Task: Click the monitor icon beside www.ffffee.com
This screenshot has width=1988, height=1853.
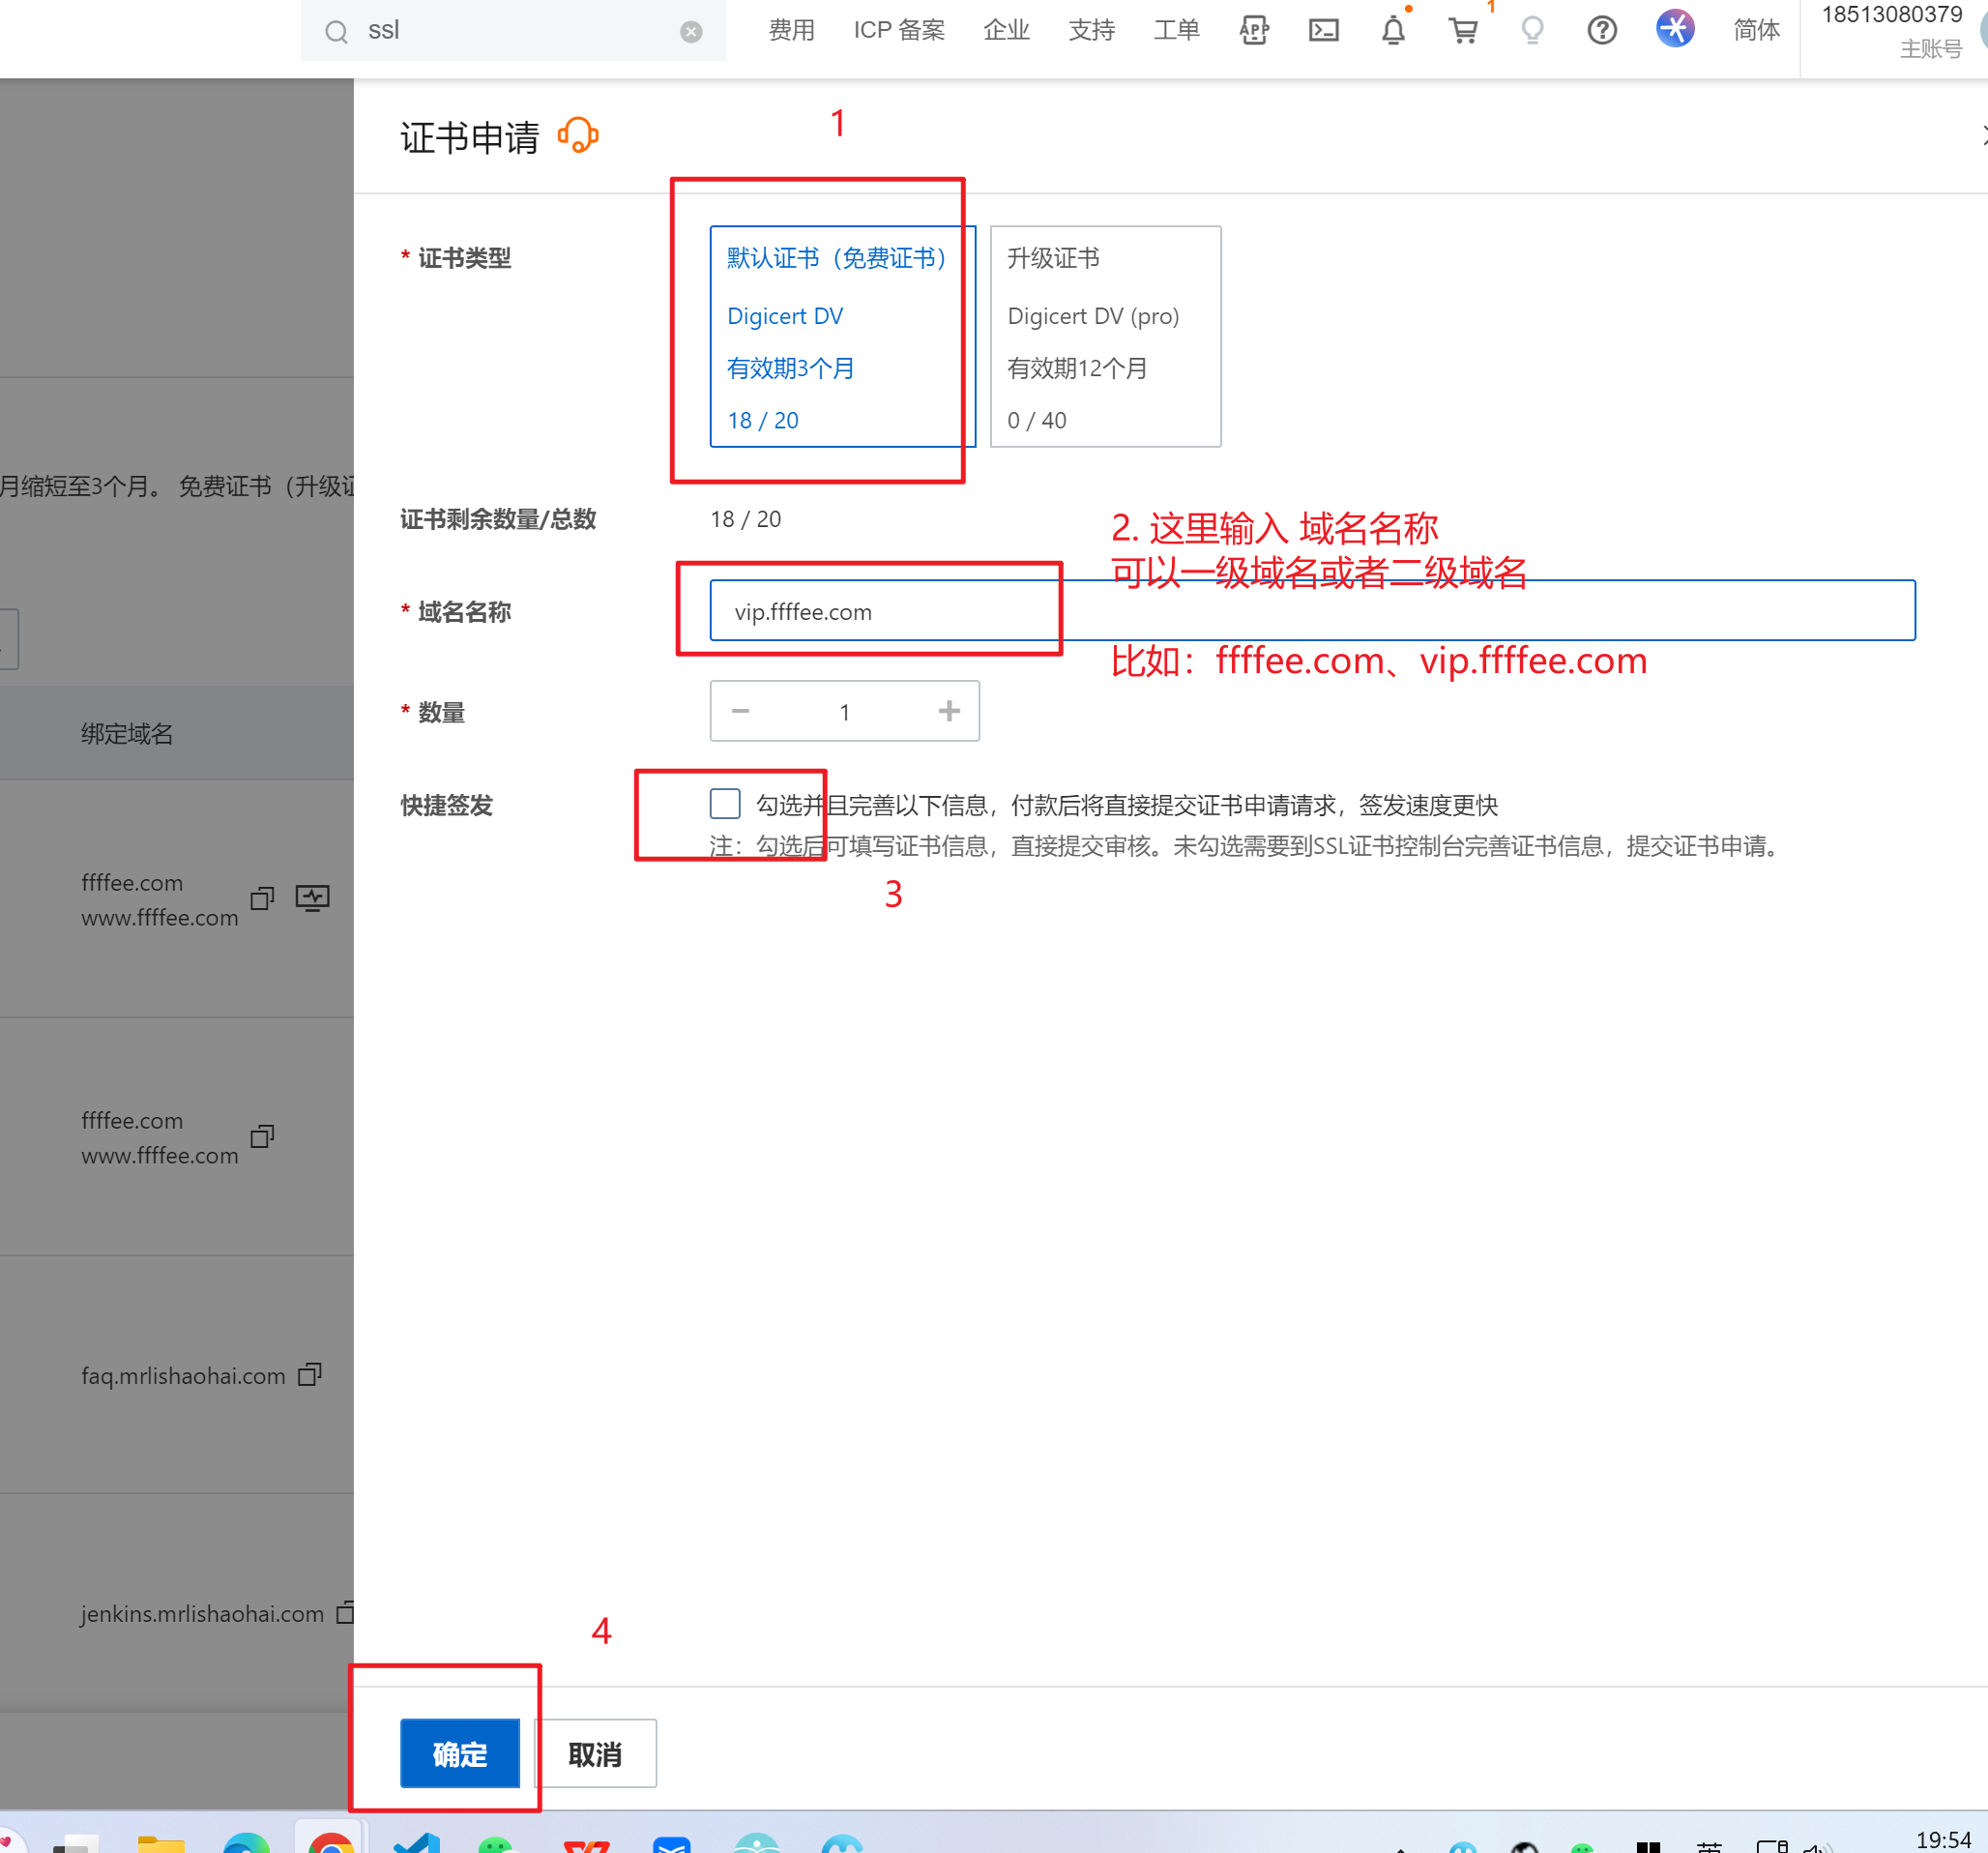Action: pos(313,898)
